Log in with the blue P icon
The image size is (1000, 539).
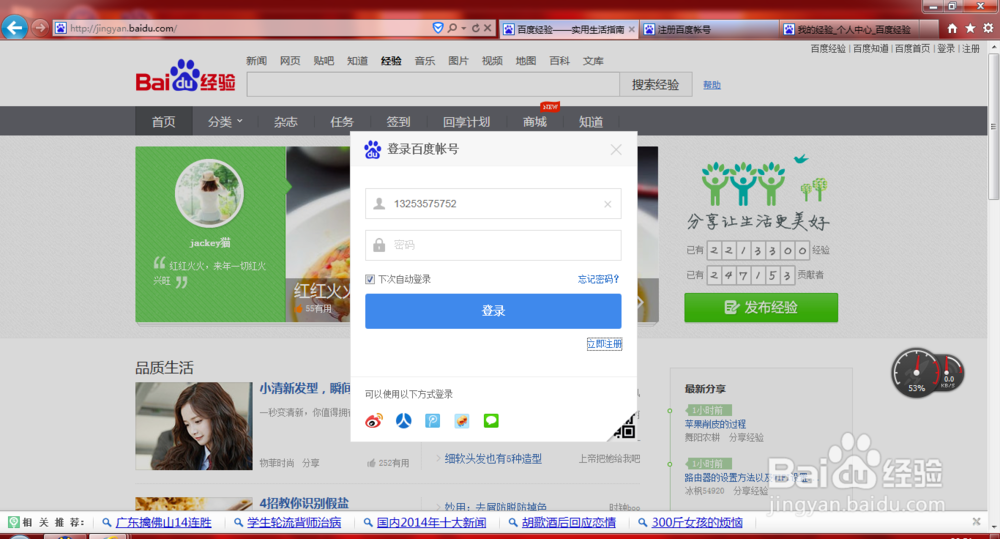click(432, 421)
